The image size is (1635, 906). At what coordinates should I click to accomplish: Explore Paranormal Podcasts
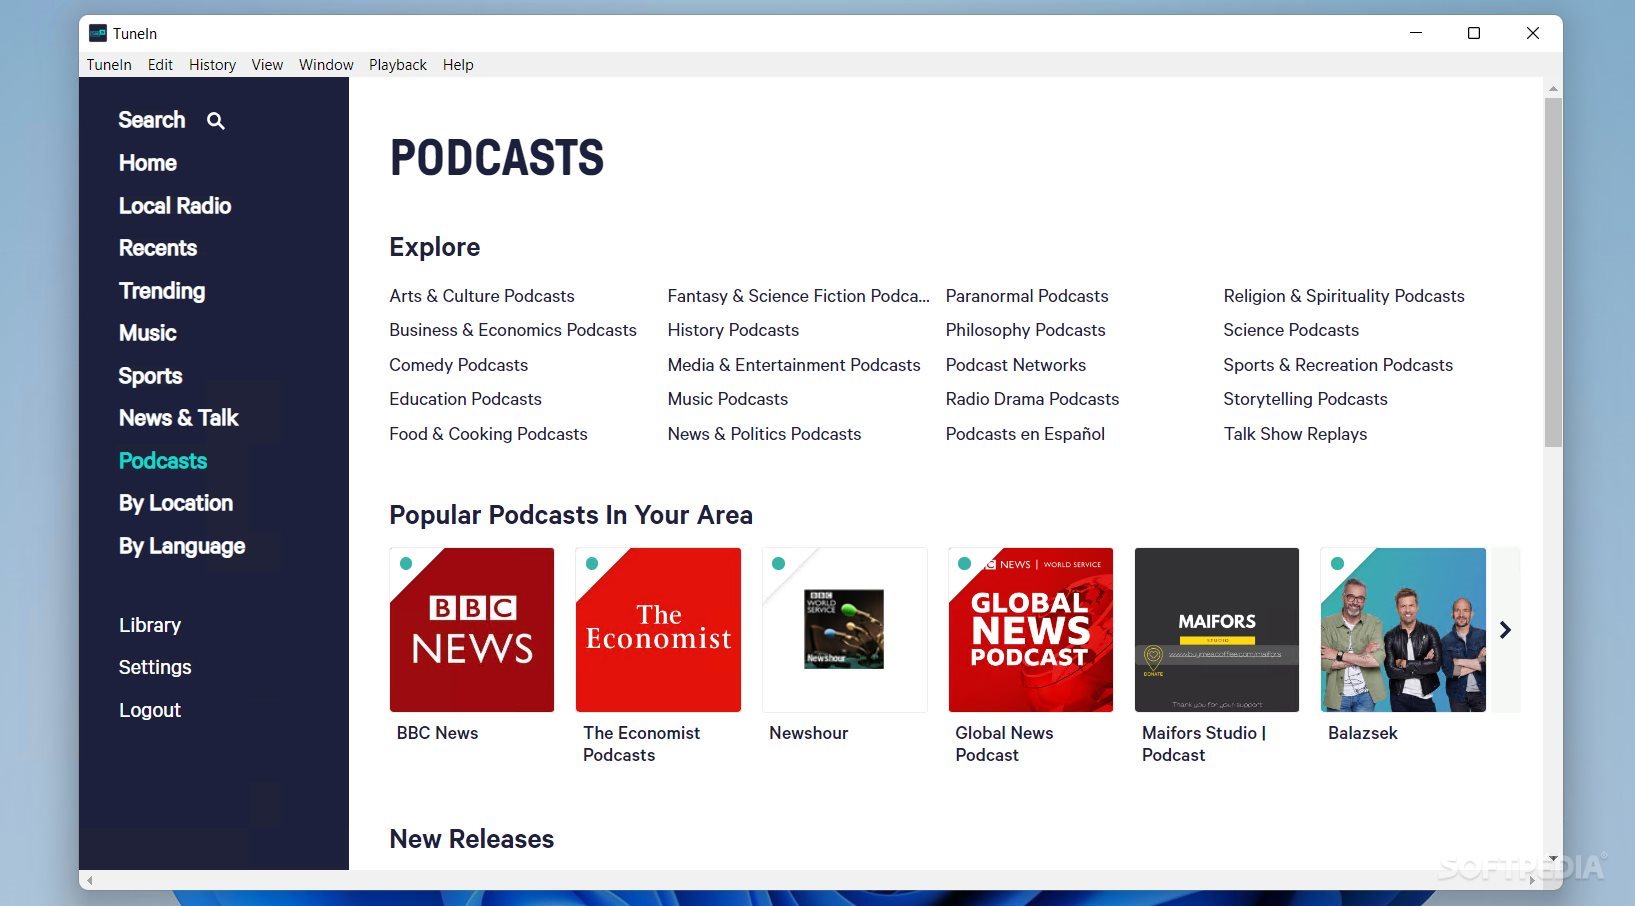point(1027,296)
